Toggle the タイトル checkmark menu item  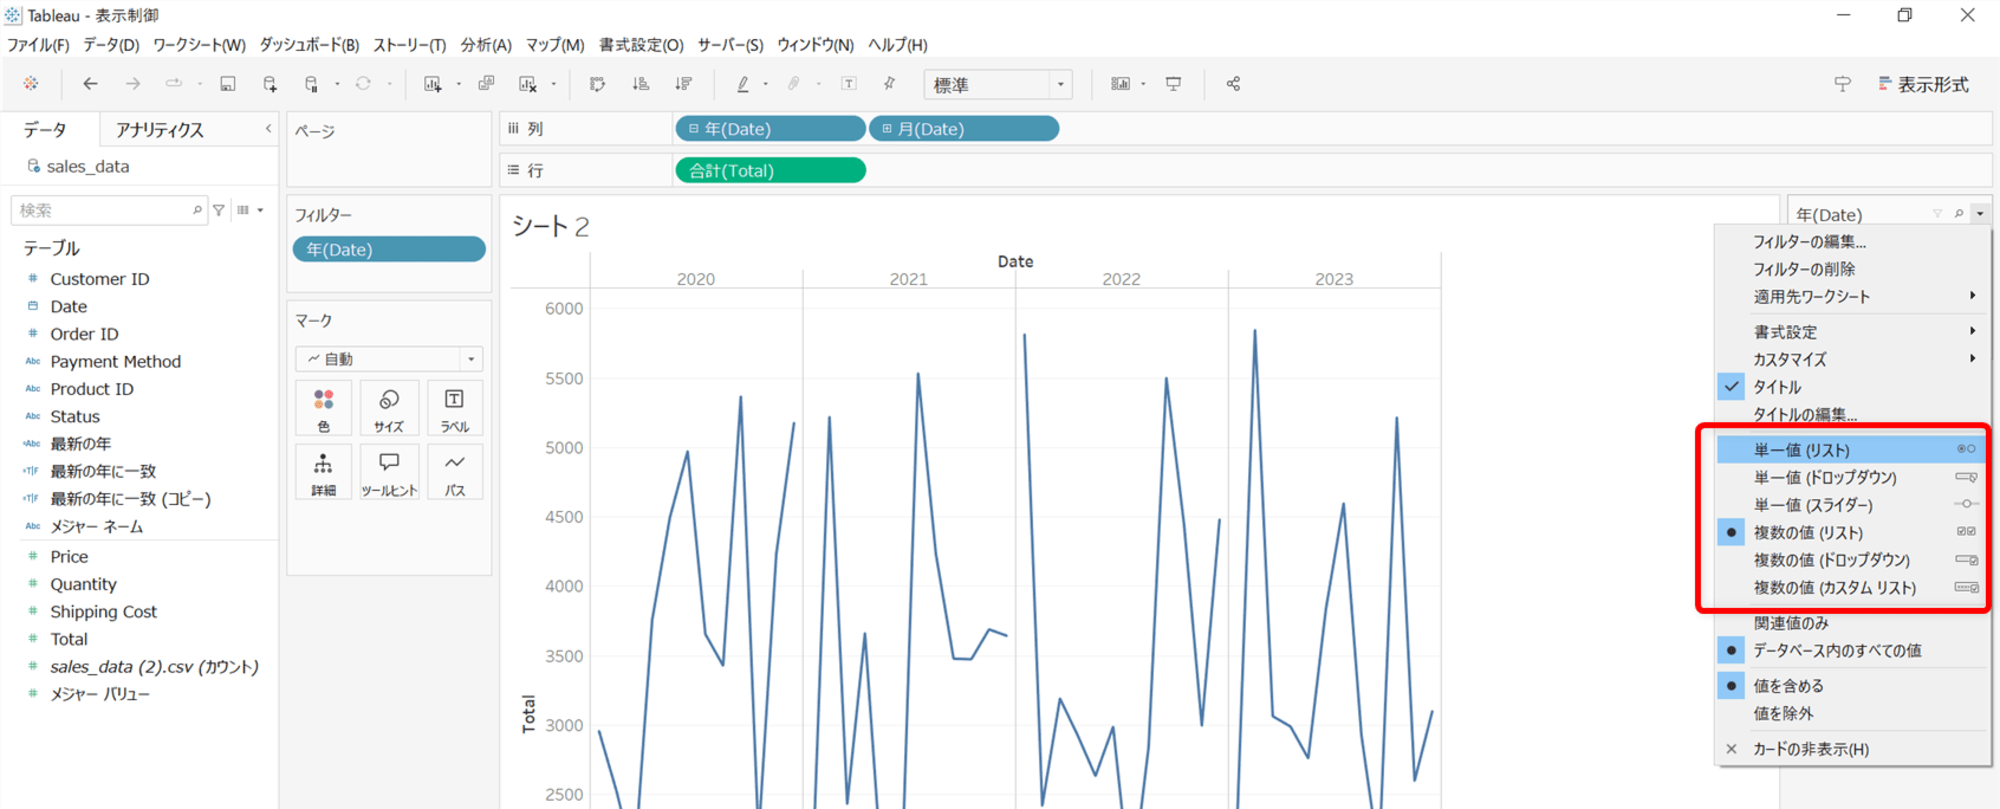pyautogui.click(x=1852, y=387)
